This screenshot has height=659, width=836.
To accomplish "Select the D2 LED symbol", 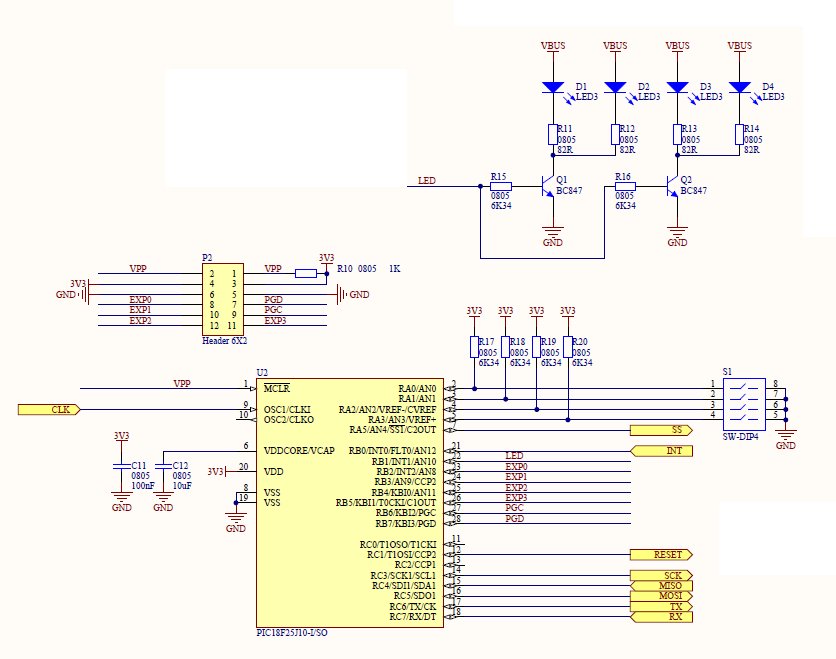I will pos(615,87).
